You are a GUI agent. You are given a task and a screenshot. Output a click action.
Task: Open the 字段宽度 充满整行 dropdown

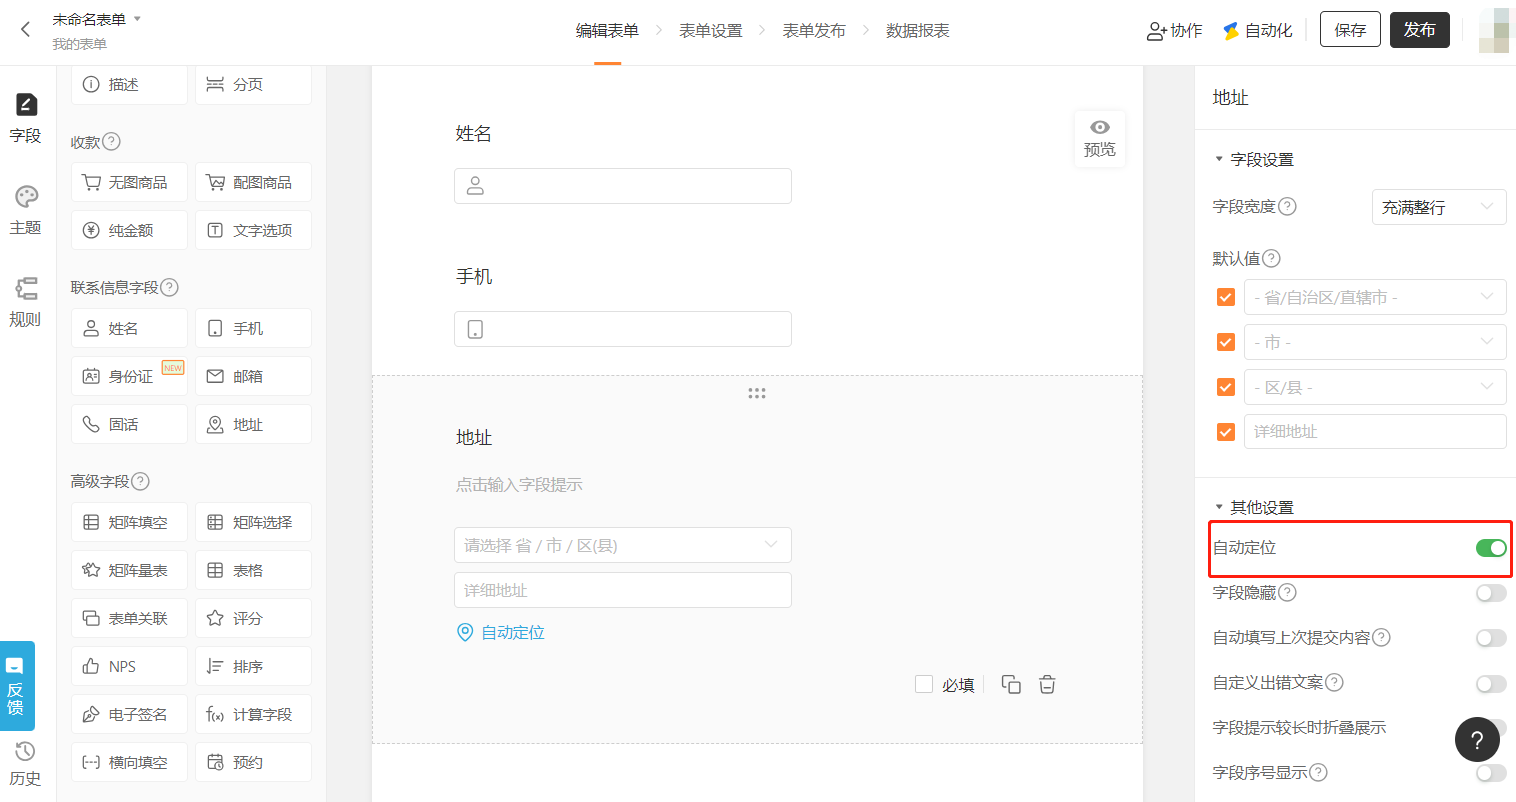click(1439, 207)
